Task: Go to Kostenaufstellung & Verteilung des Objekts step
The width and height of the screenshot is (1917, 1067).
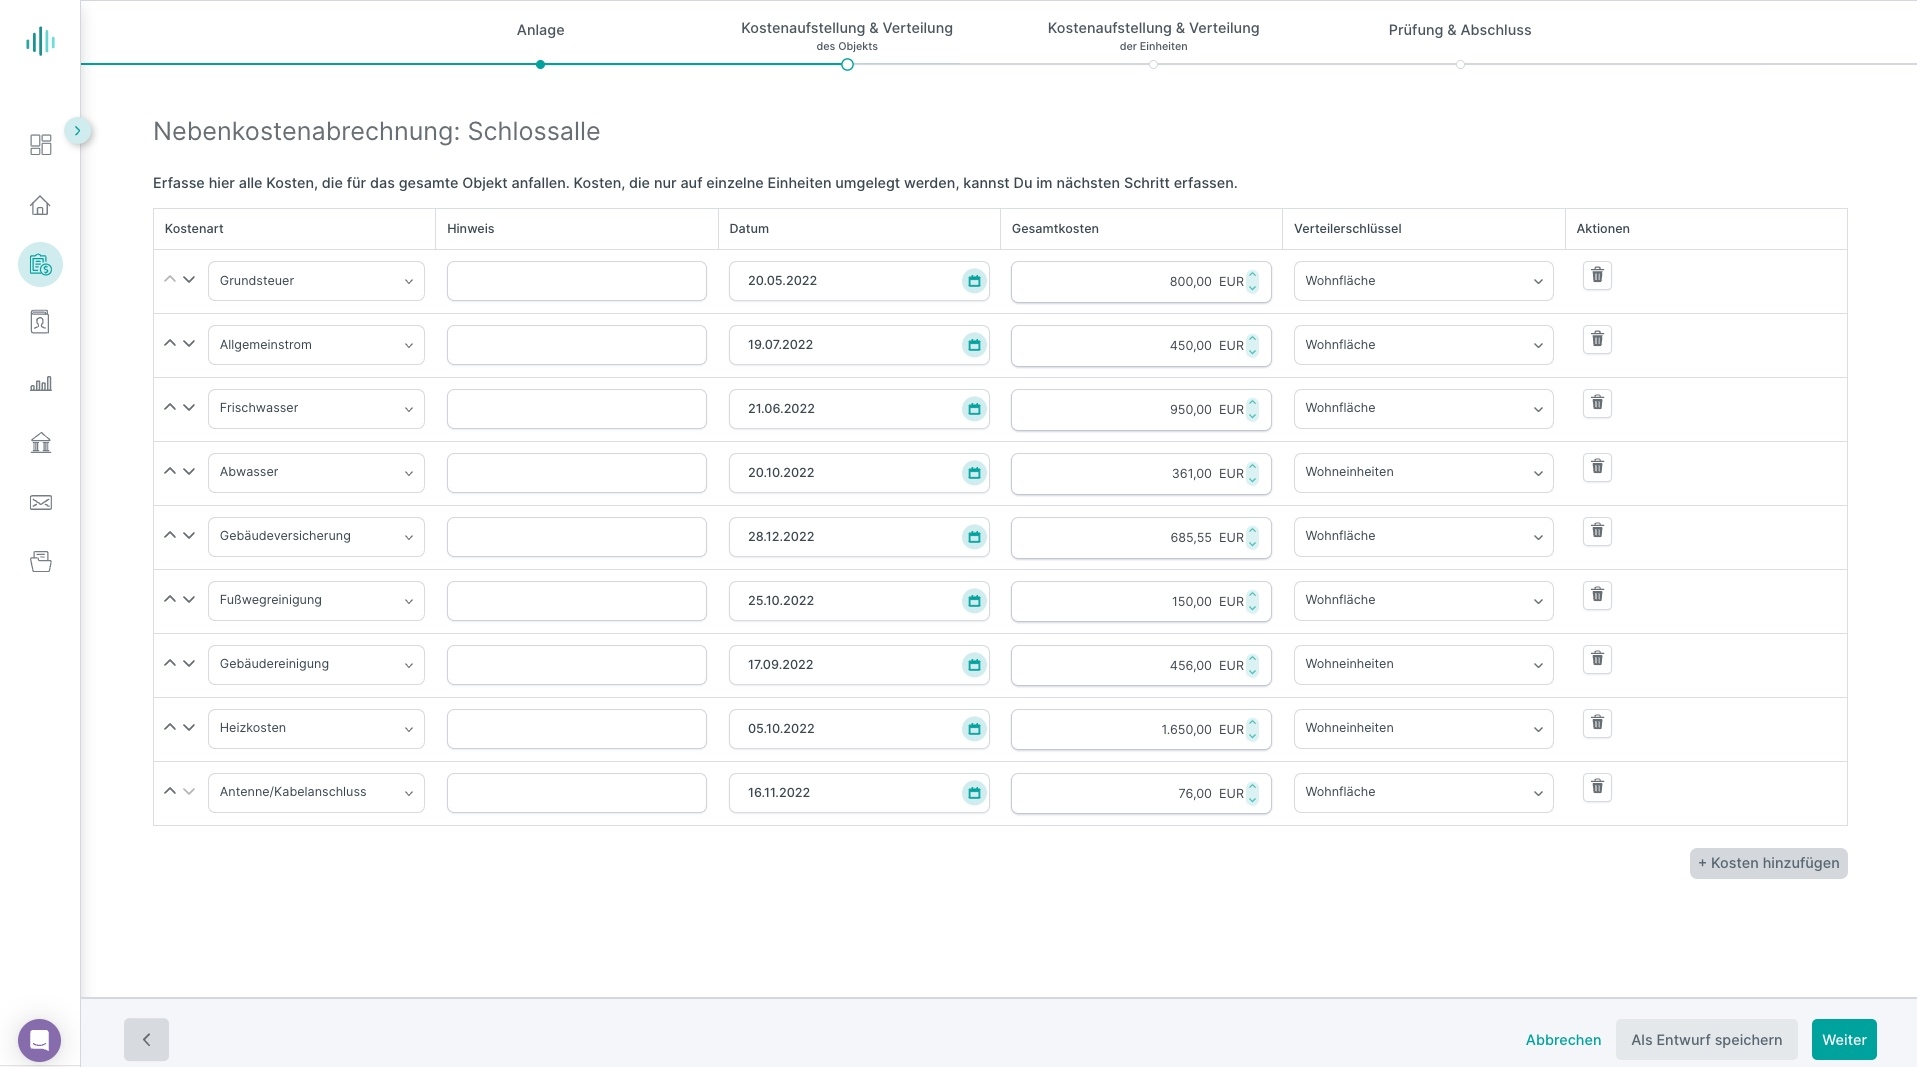Action: 847,36
